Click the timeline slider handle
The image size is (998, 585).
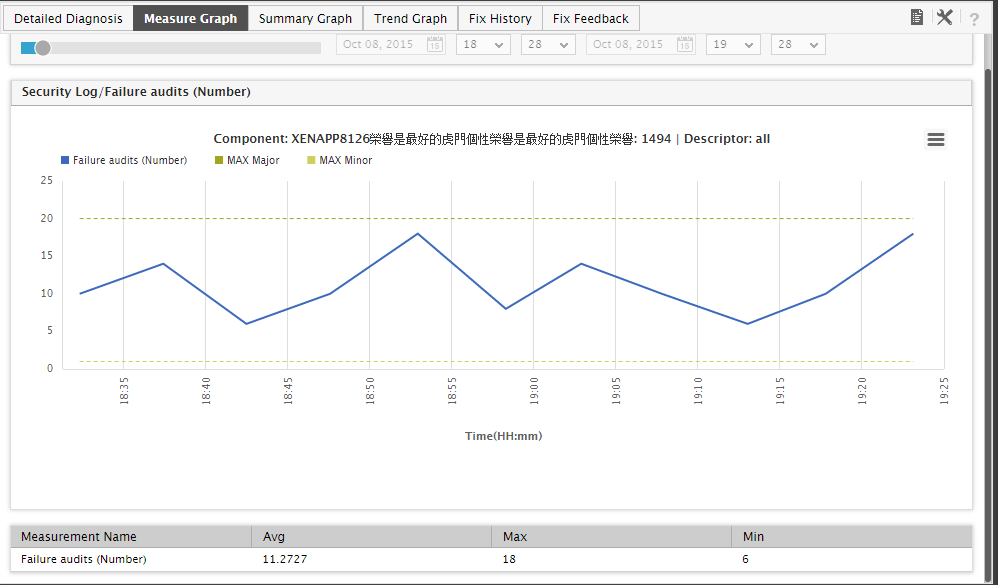coord(43,48)
